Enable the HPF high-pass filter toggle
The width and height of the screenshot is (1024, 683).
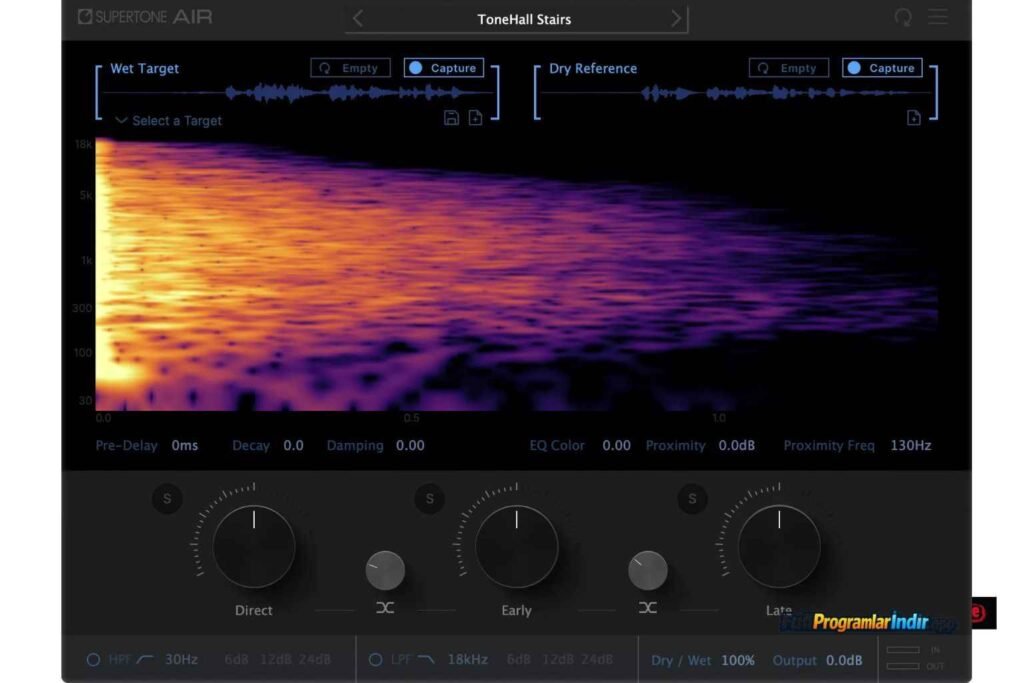pyautogui.click(x=93, y=660)
